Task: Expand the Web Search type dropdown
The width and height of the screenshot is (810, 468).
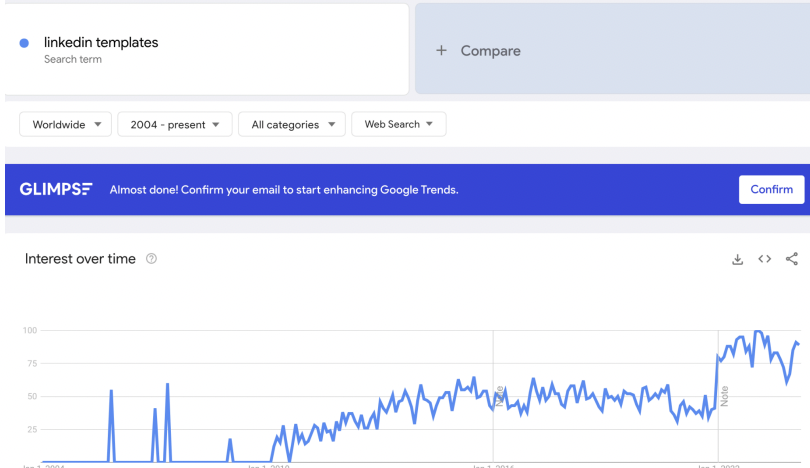Action: point(398,124)
